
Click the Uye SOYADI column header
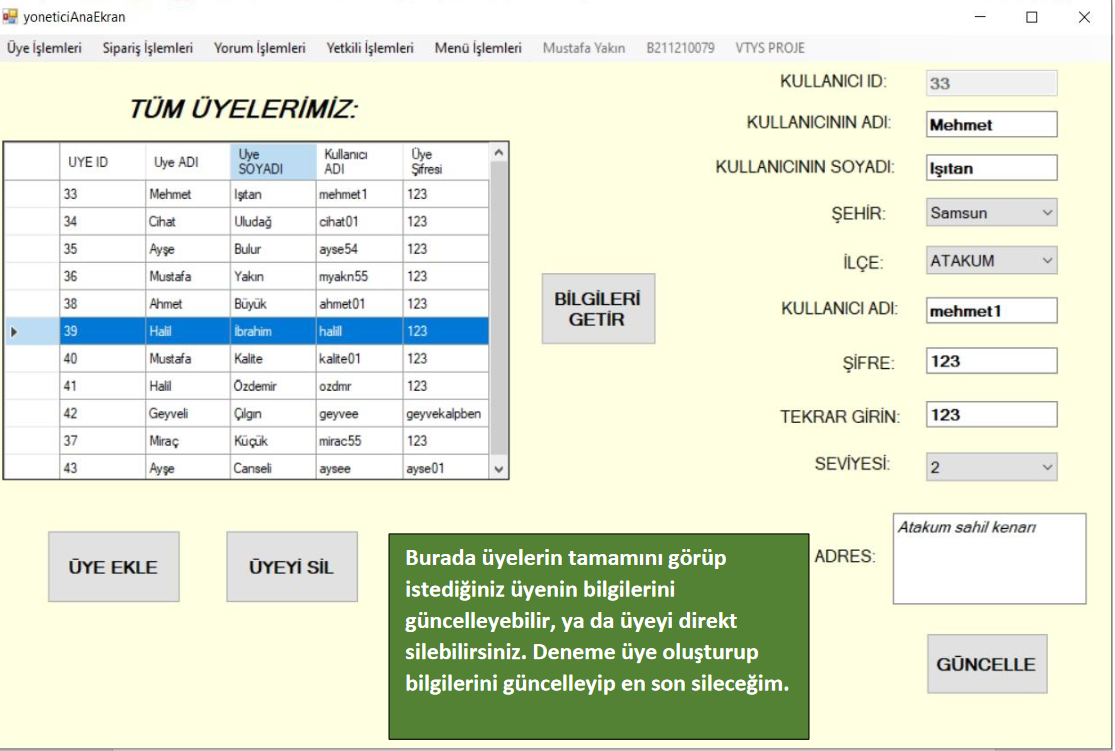point(272,162)
